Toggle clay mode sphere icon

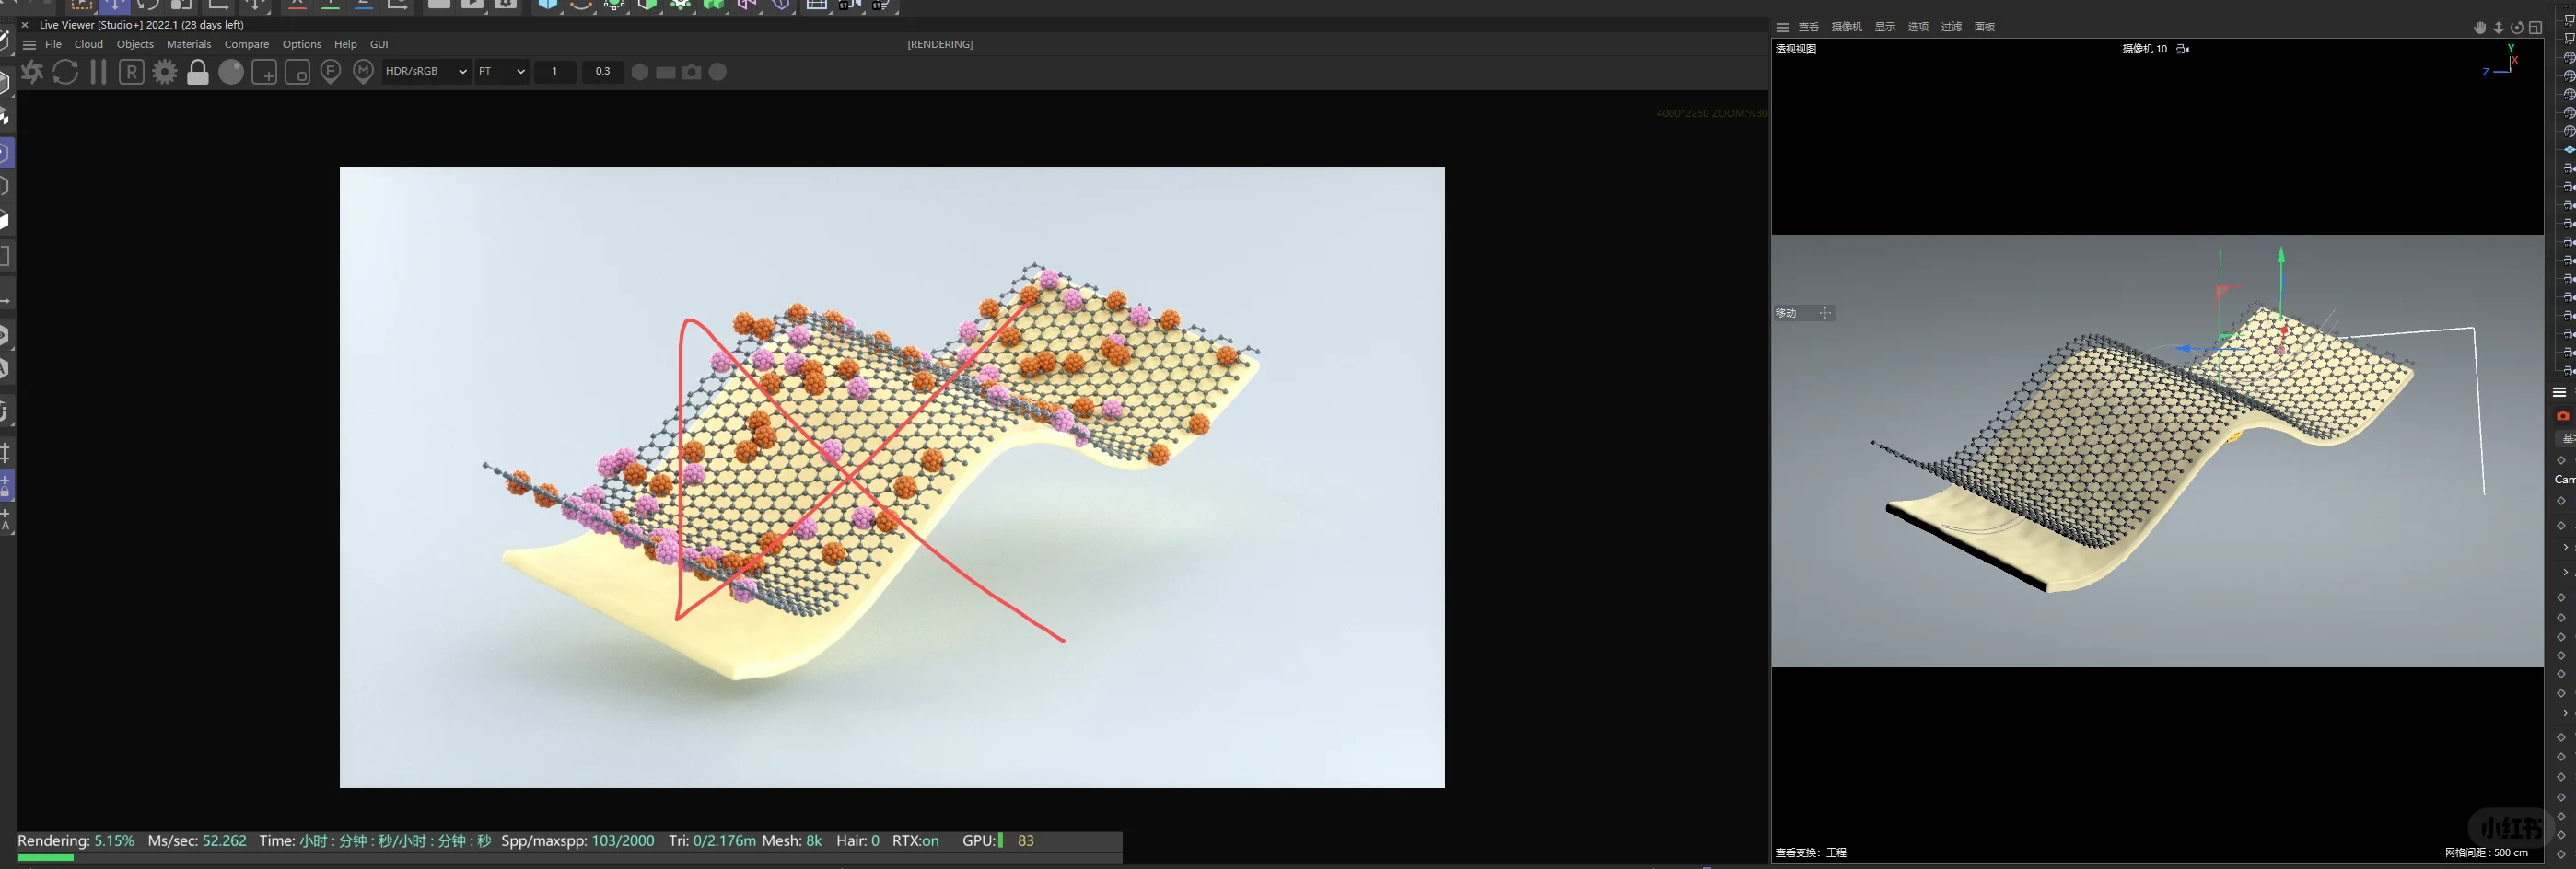pyautogui.click(x=231, y=72)
